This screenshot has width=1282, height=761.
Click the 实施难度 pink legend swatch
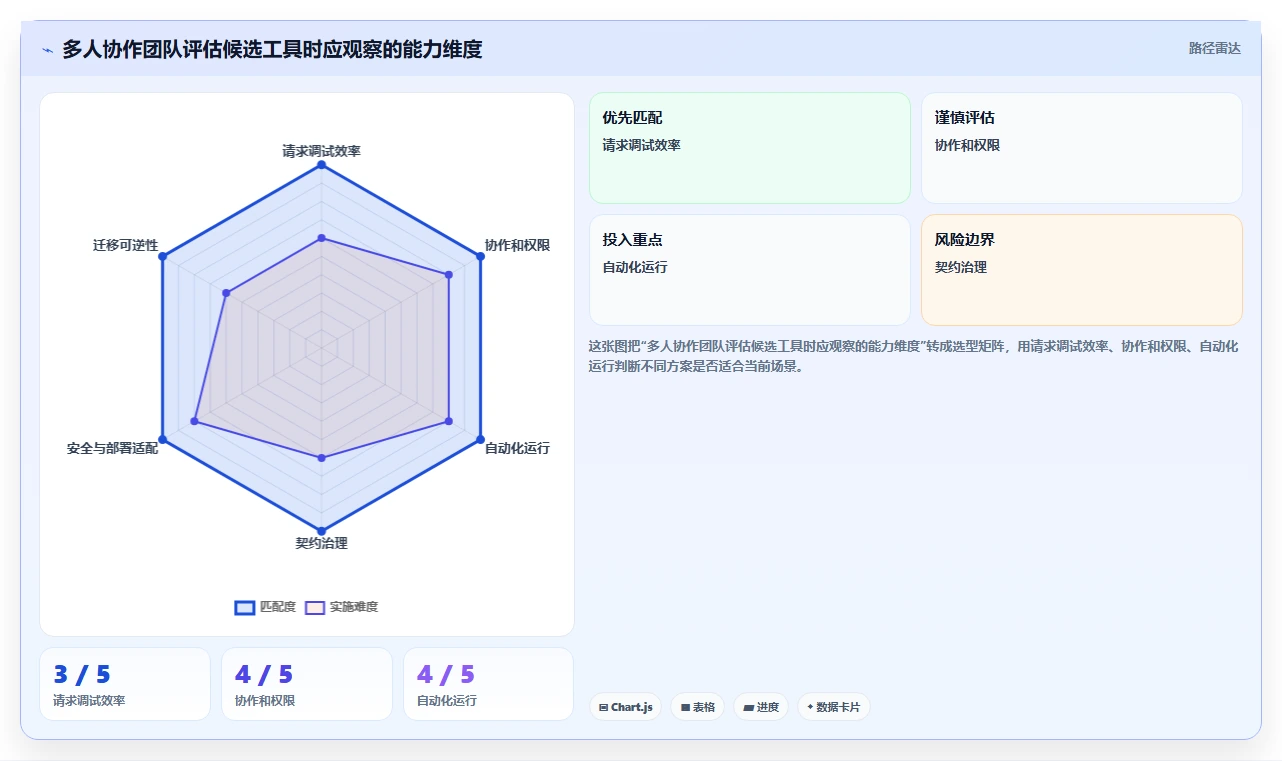[x=315, y=607]
